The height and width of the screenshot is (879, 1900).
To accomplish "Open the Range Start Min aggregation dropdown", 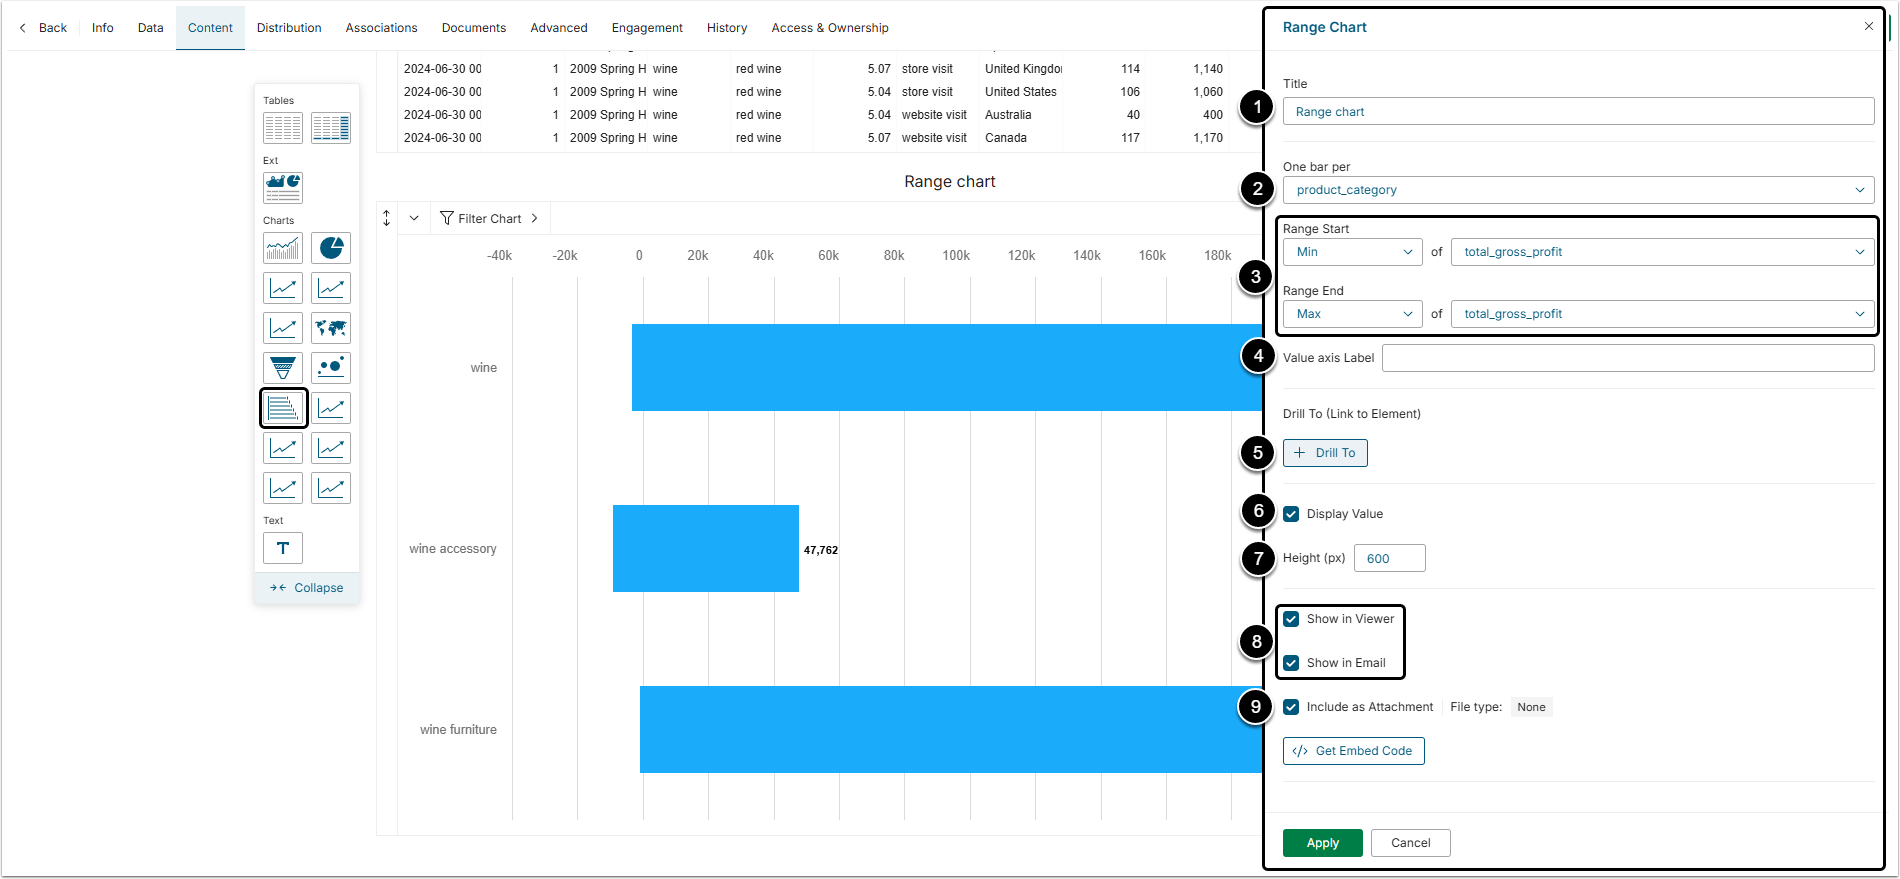I will 1352,252.
